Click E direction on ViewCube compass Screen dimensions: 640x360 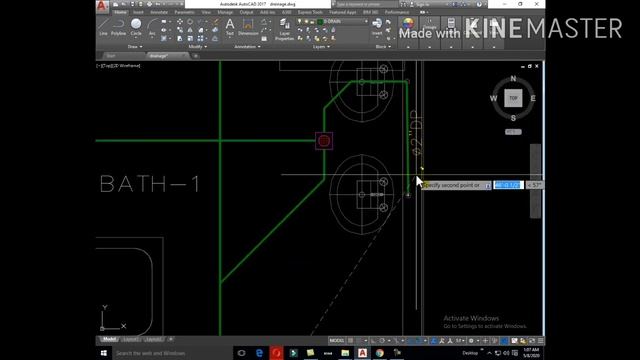pyautogui.click(x=533, y=98)
